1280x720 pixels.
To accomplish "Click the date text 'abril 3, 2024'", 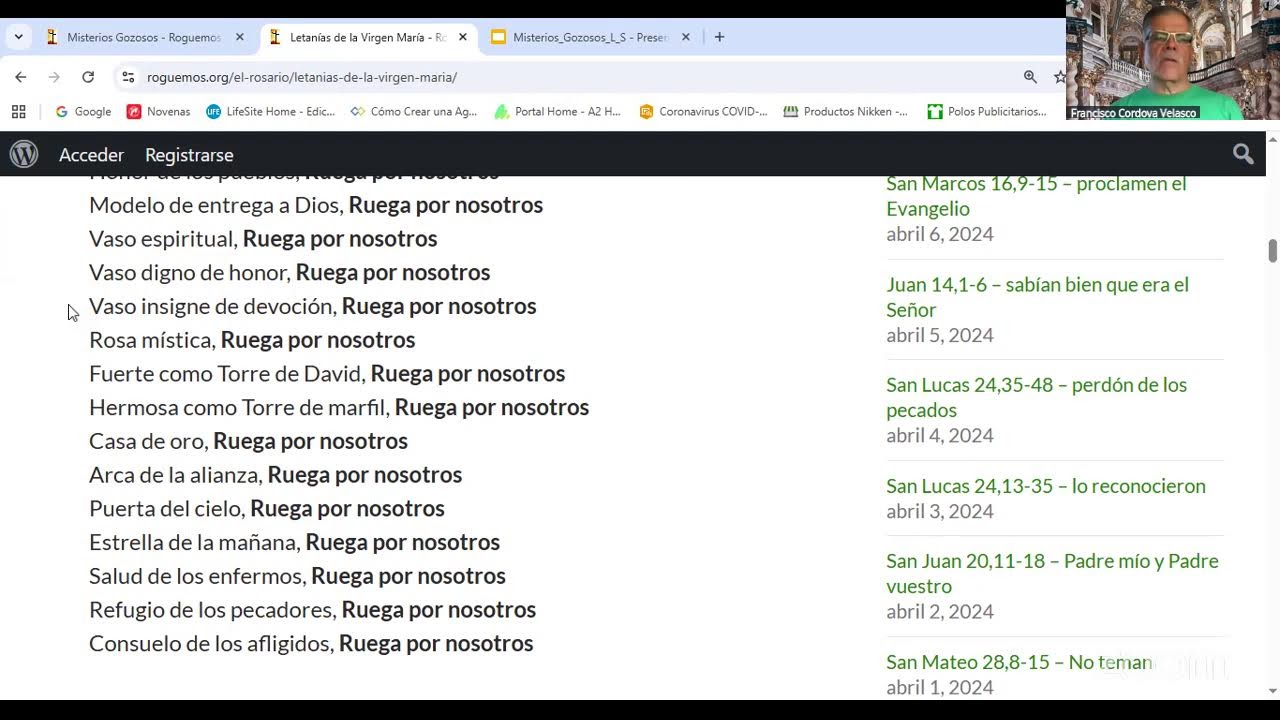I will tap(940, 511).
